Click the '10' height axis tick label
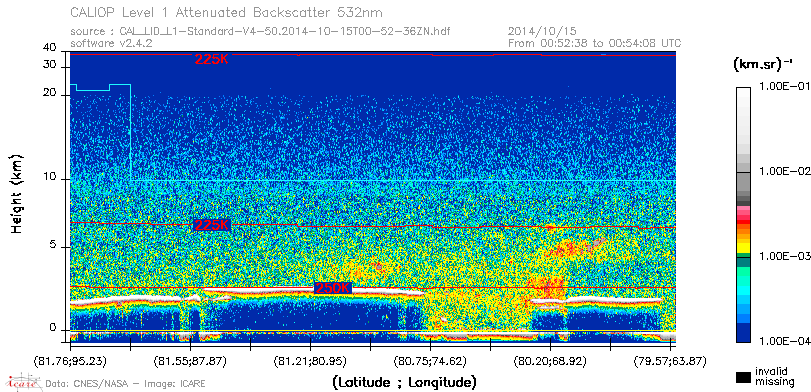The width and height of the screenshot is (811, 392). pos(50,176)
